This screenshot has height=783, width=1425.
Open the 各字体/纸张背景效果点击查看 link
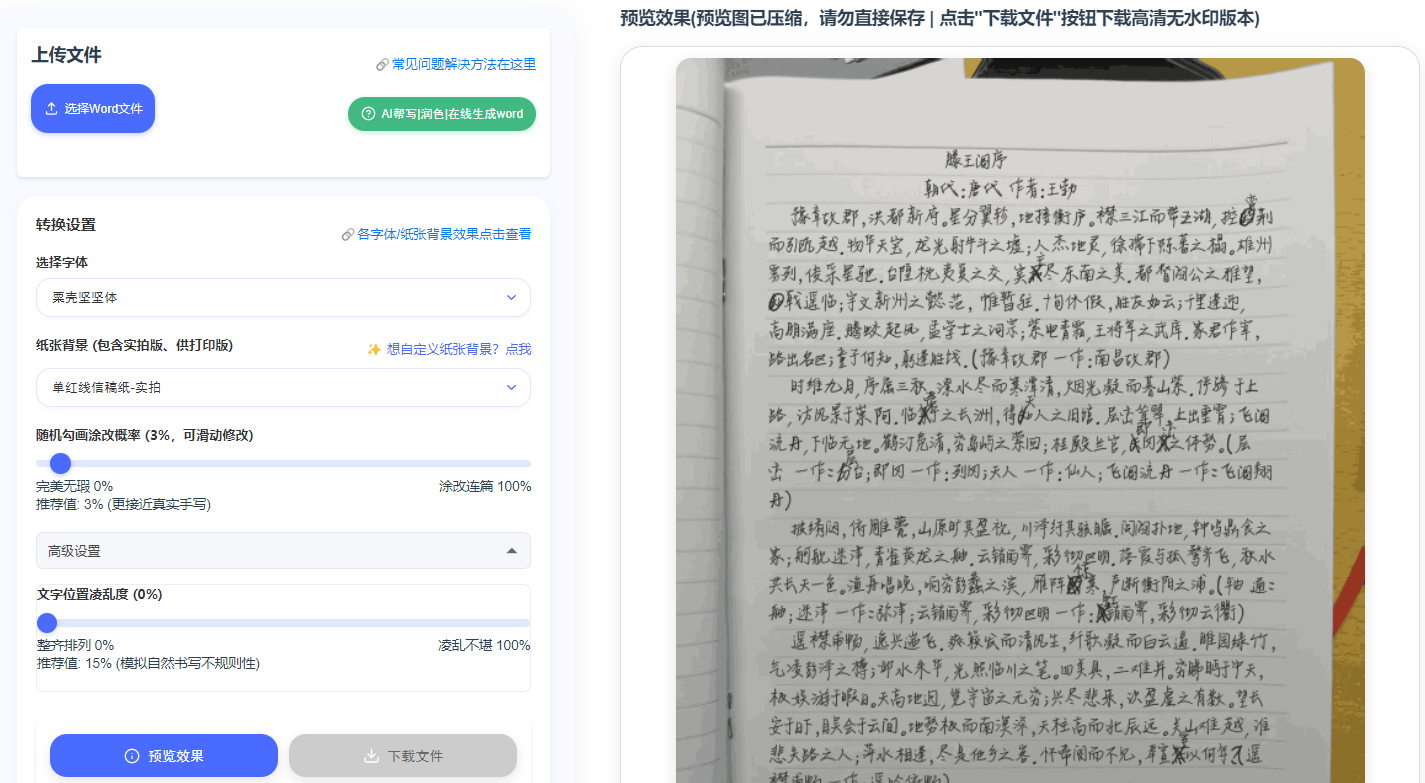(444, 234)
